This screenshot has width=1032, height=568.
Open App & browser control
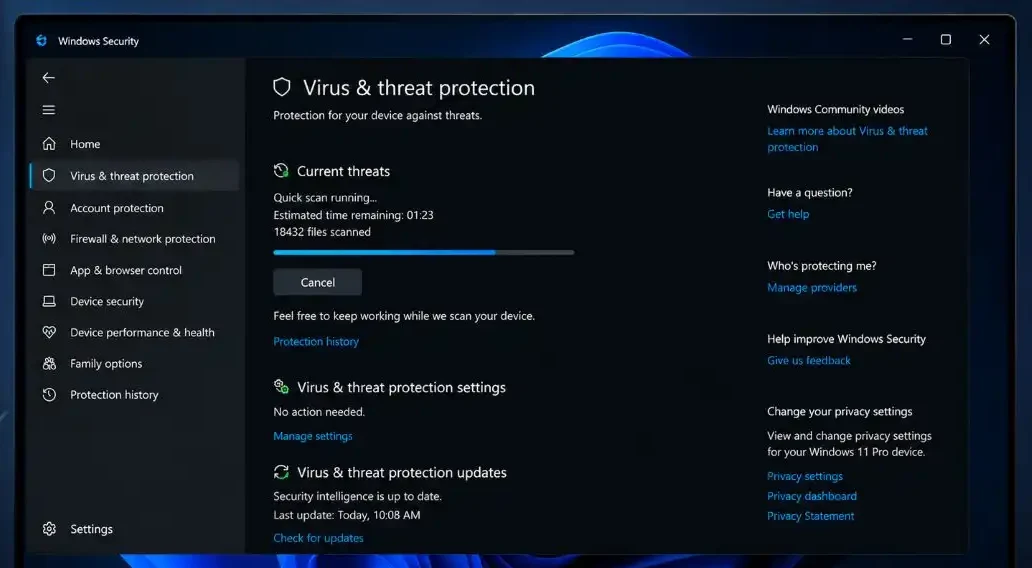[x=135, y=270]
